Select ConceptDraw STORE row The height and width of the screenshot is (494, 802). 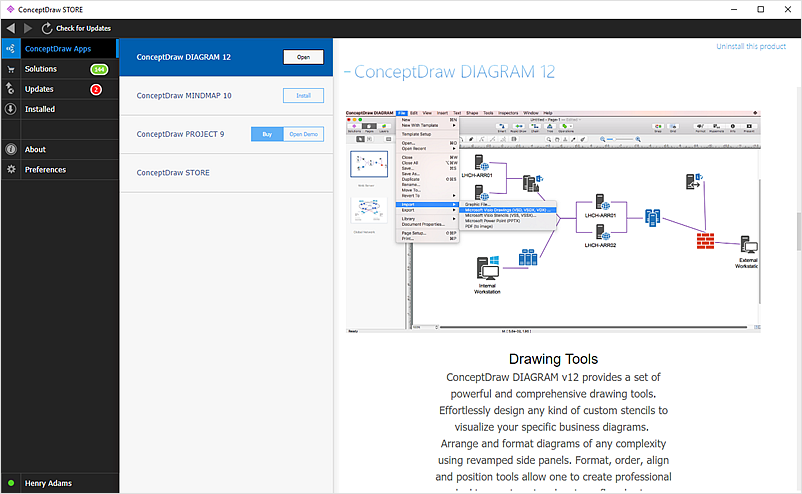pos(226,173)
